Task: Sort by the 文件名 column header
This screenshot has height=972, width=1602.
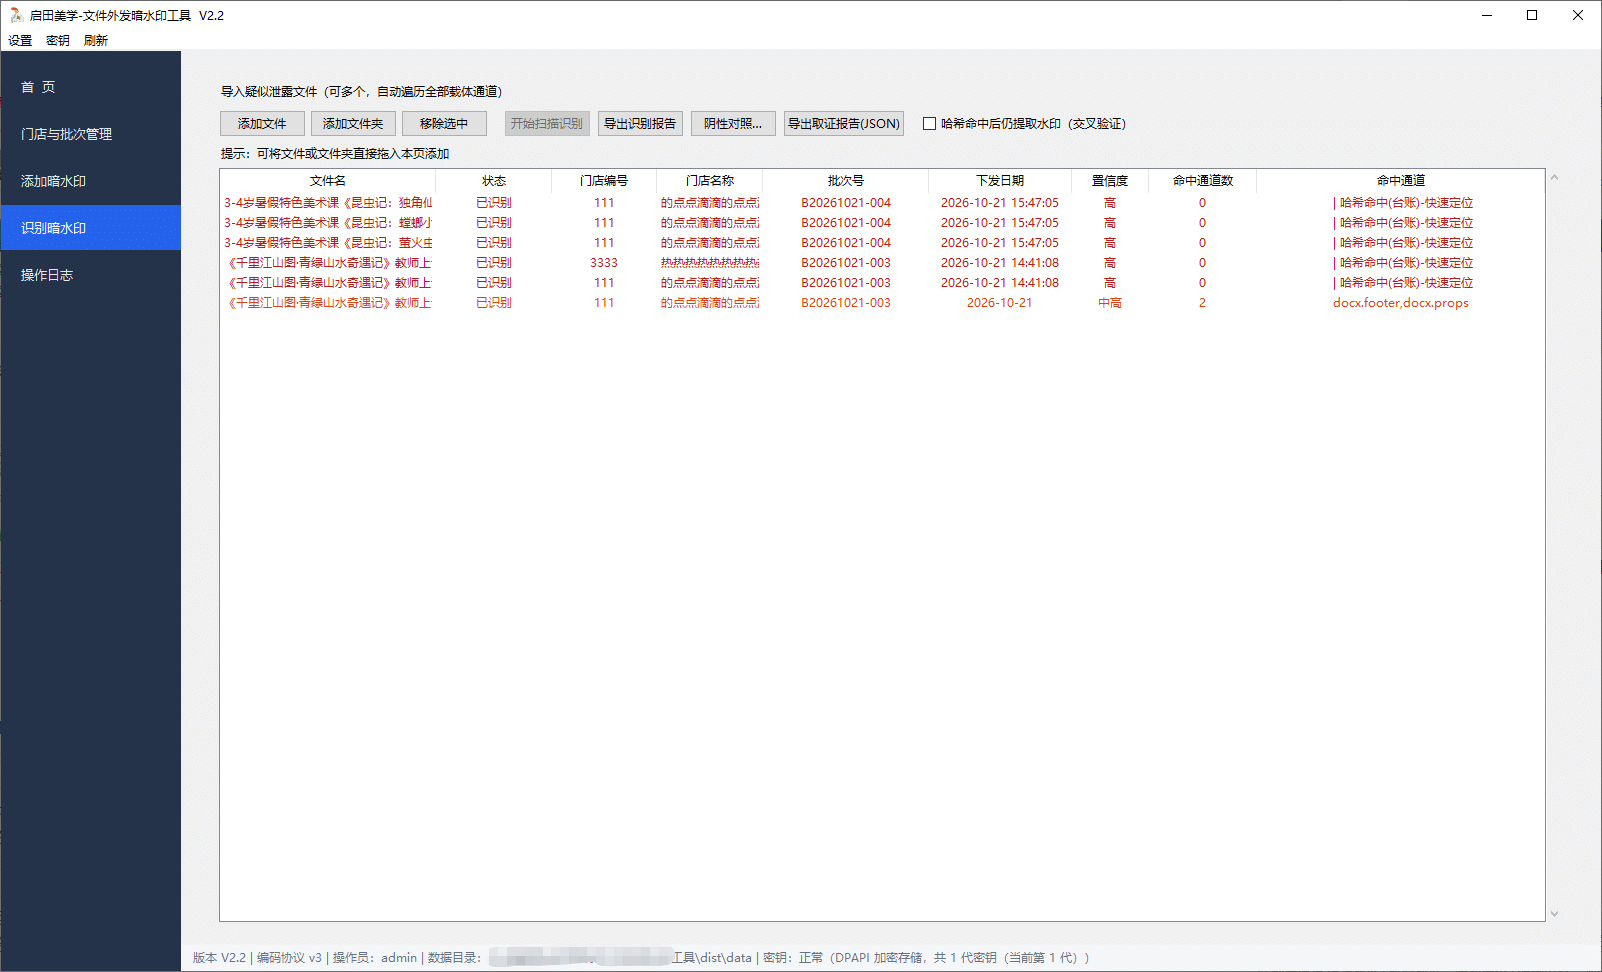Action: click(328, 181)
